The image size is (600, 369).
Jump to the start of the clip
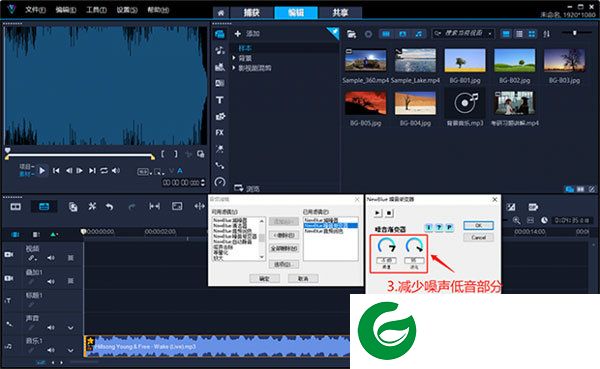tap(56, 170)
